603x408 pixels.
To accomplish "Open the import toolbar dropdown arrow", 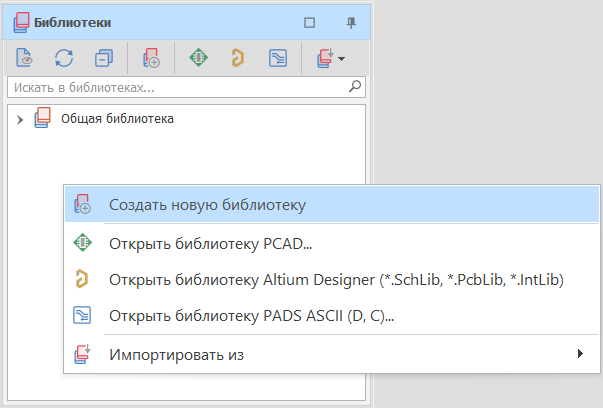I will point(341,59).
